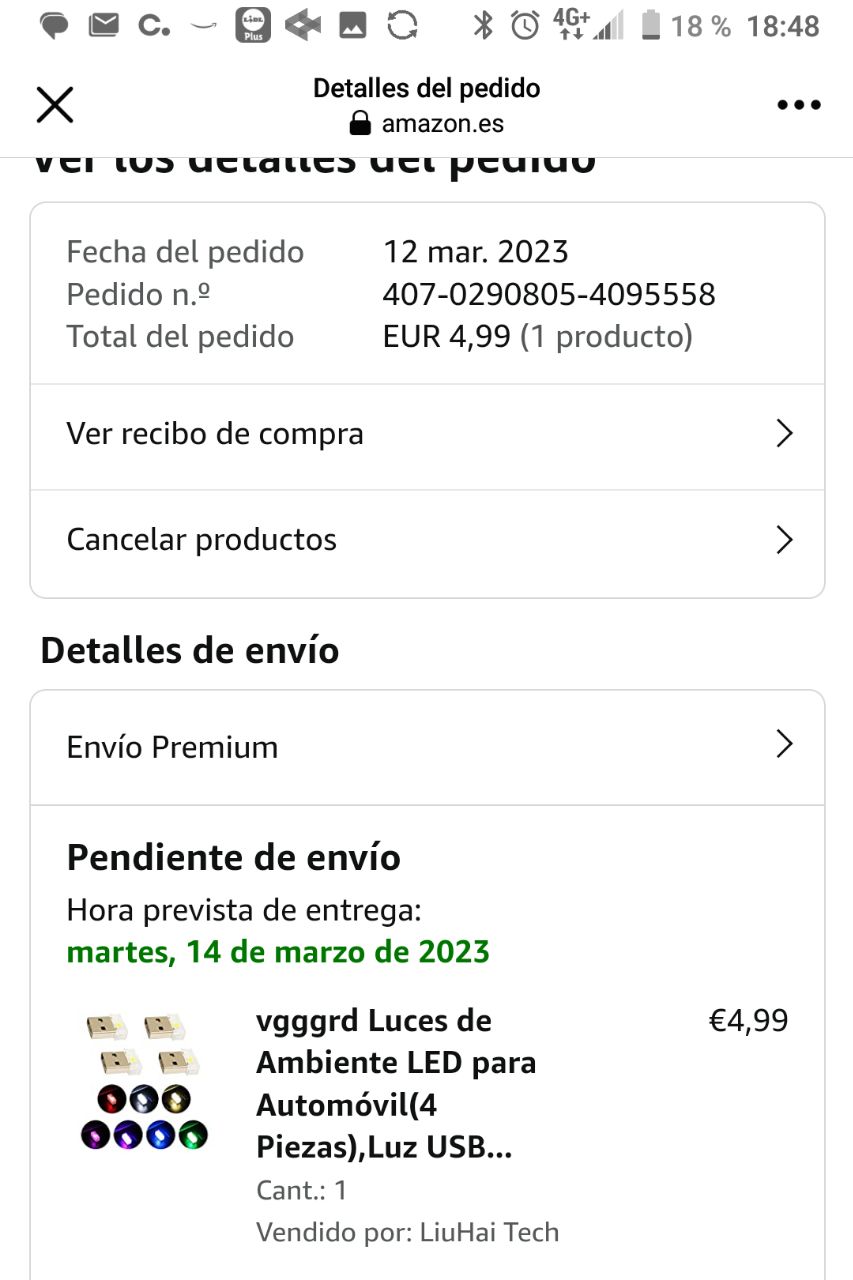Tap the alarm clock status icon
The image size is (853, 1280).
click(524, 25)
